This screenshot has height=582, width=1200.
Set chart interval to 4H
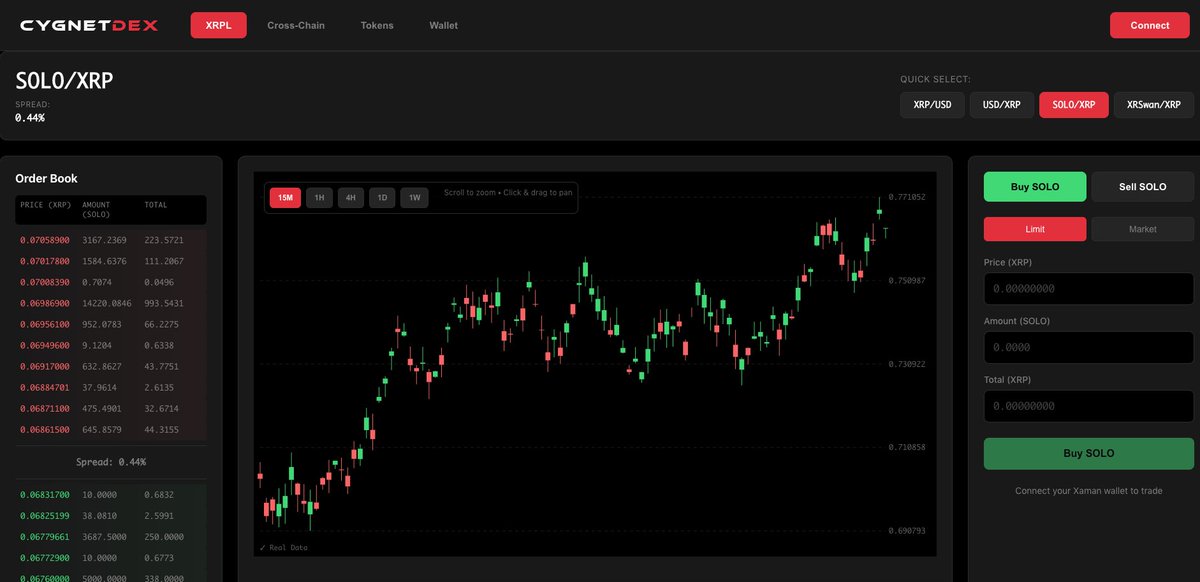click(351, 198)
